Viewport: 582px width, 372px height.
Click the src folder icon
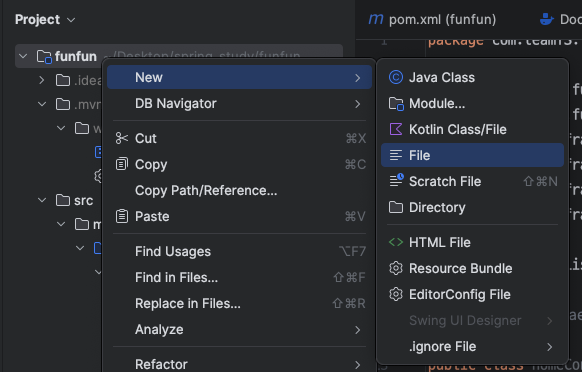tap(63, 200)
